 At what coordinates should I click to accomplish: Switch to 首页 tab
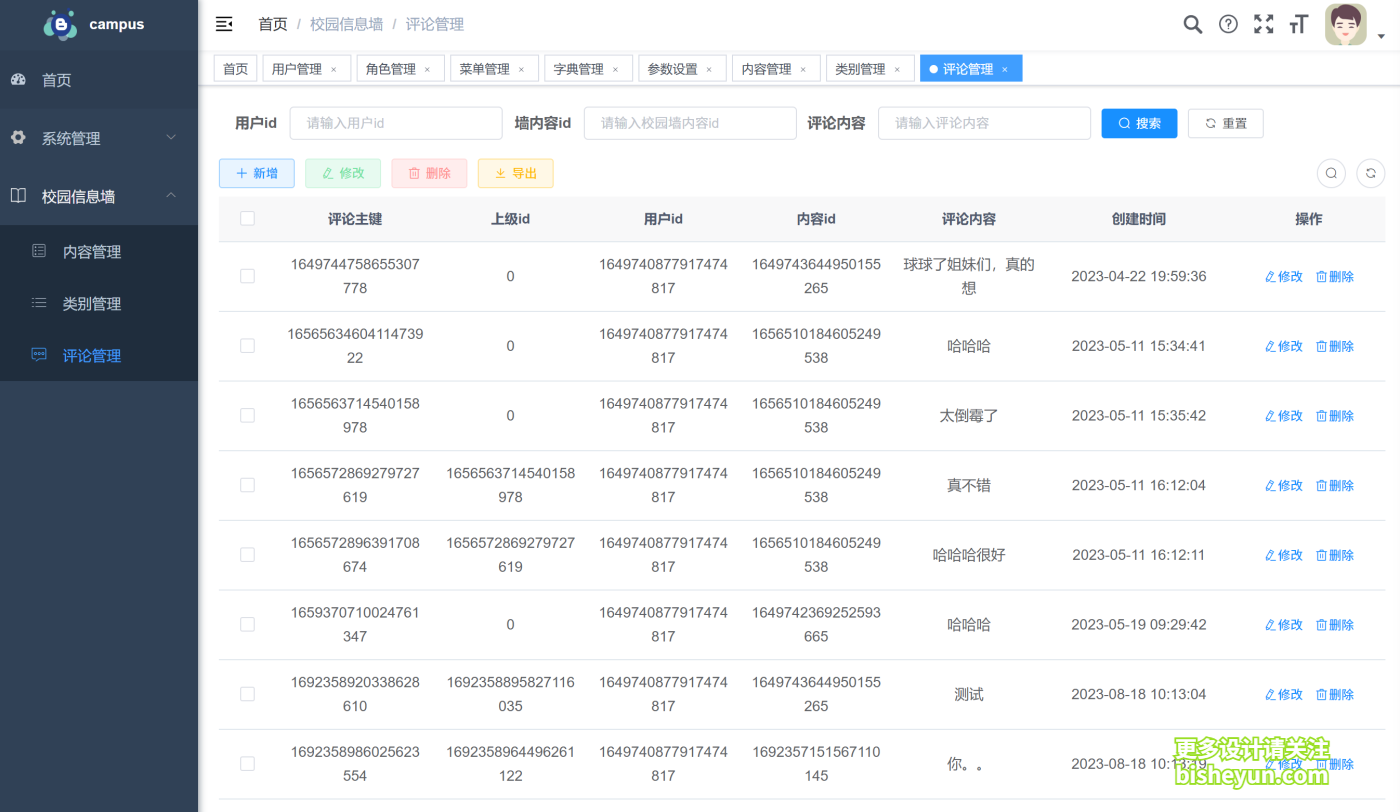[235, 68]
